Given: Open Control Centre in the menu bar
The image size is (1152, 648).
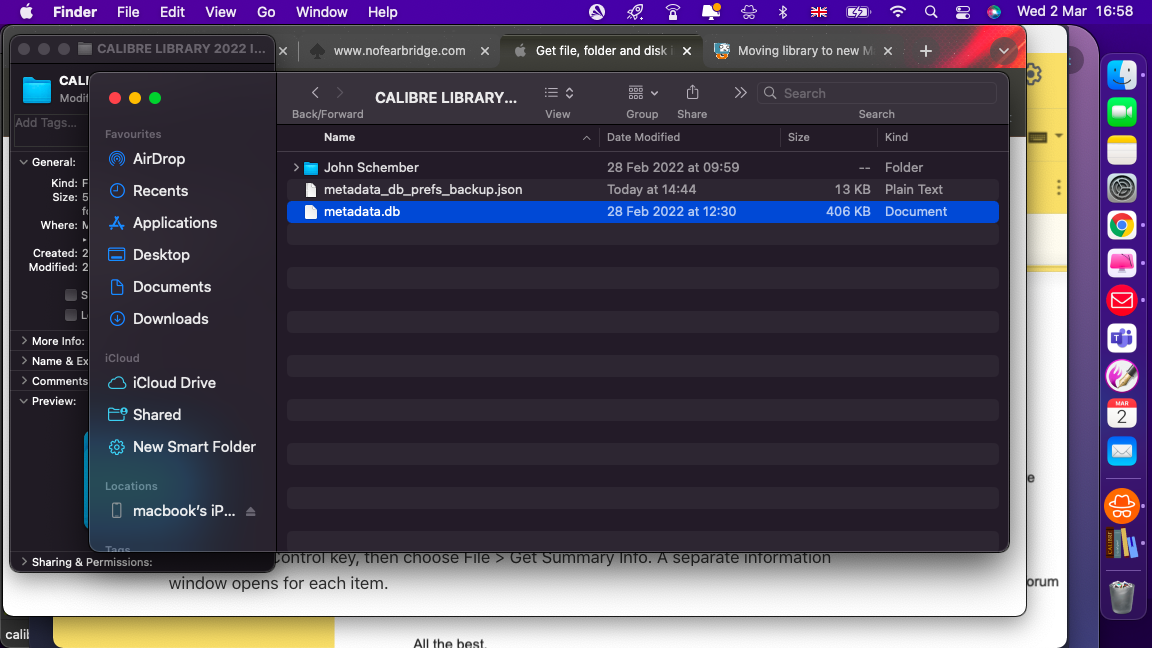Looking at the screenshot, I should point(962,12).
